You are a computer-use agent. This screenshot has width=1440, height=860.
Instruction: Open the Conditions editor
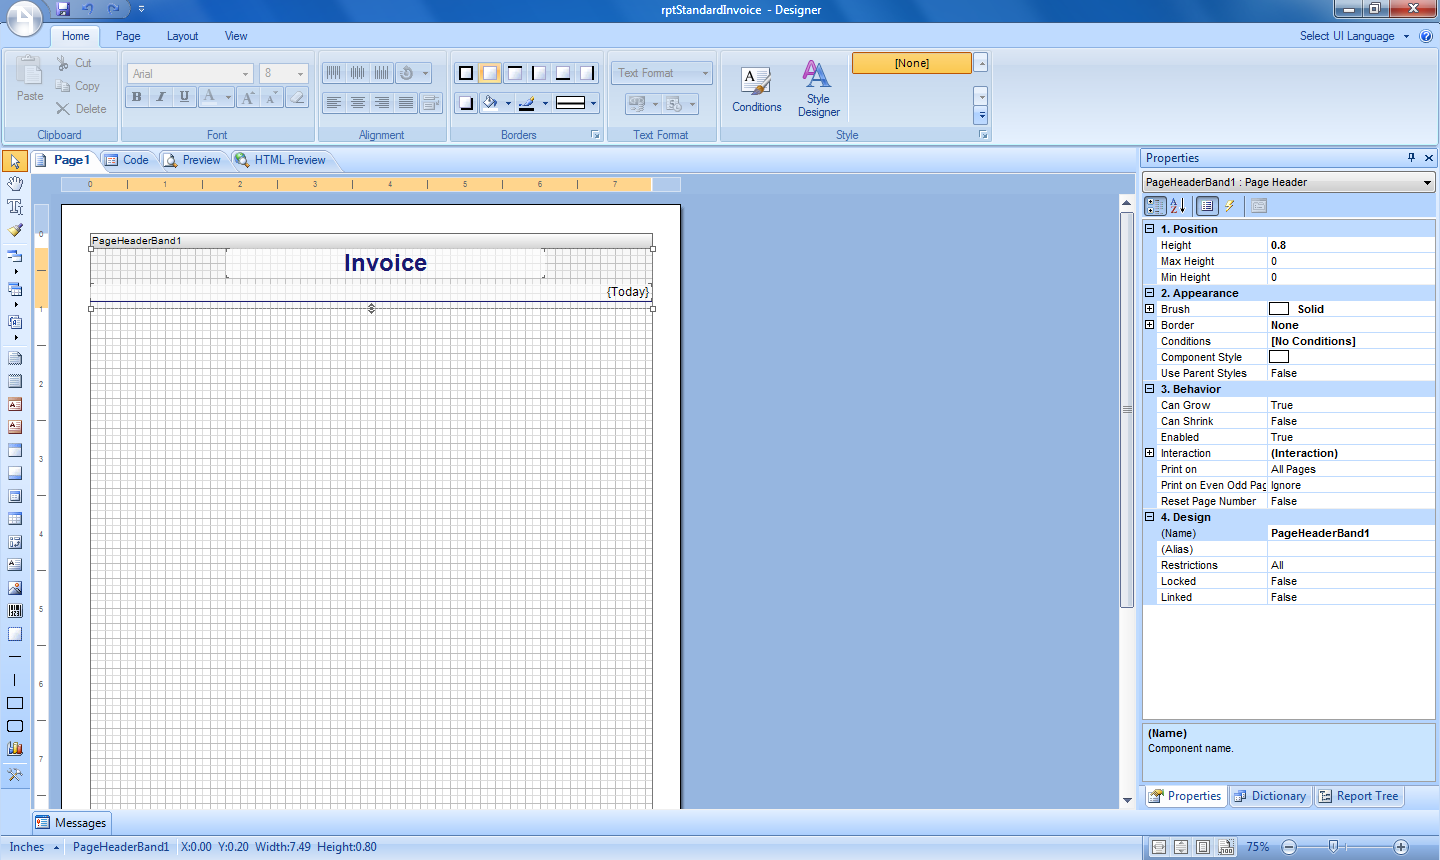coord(756,89)
